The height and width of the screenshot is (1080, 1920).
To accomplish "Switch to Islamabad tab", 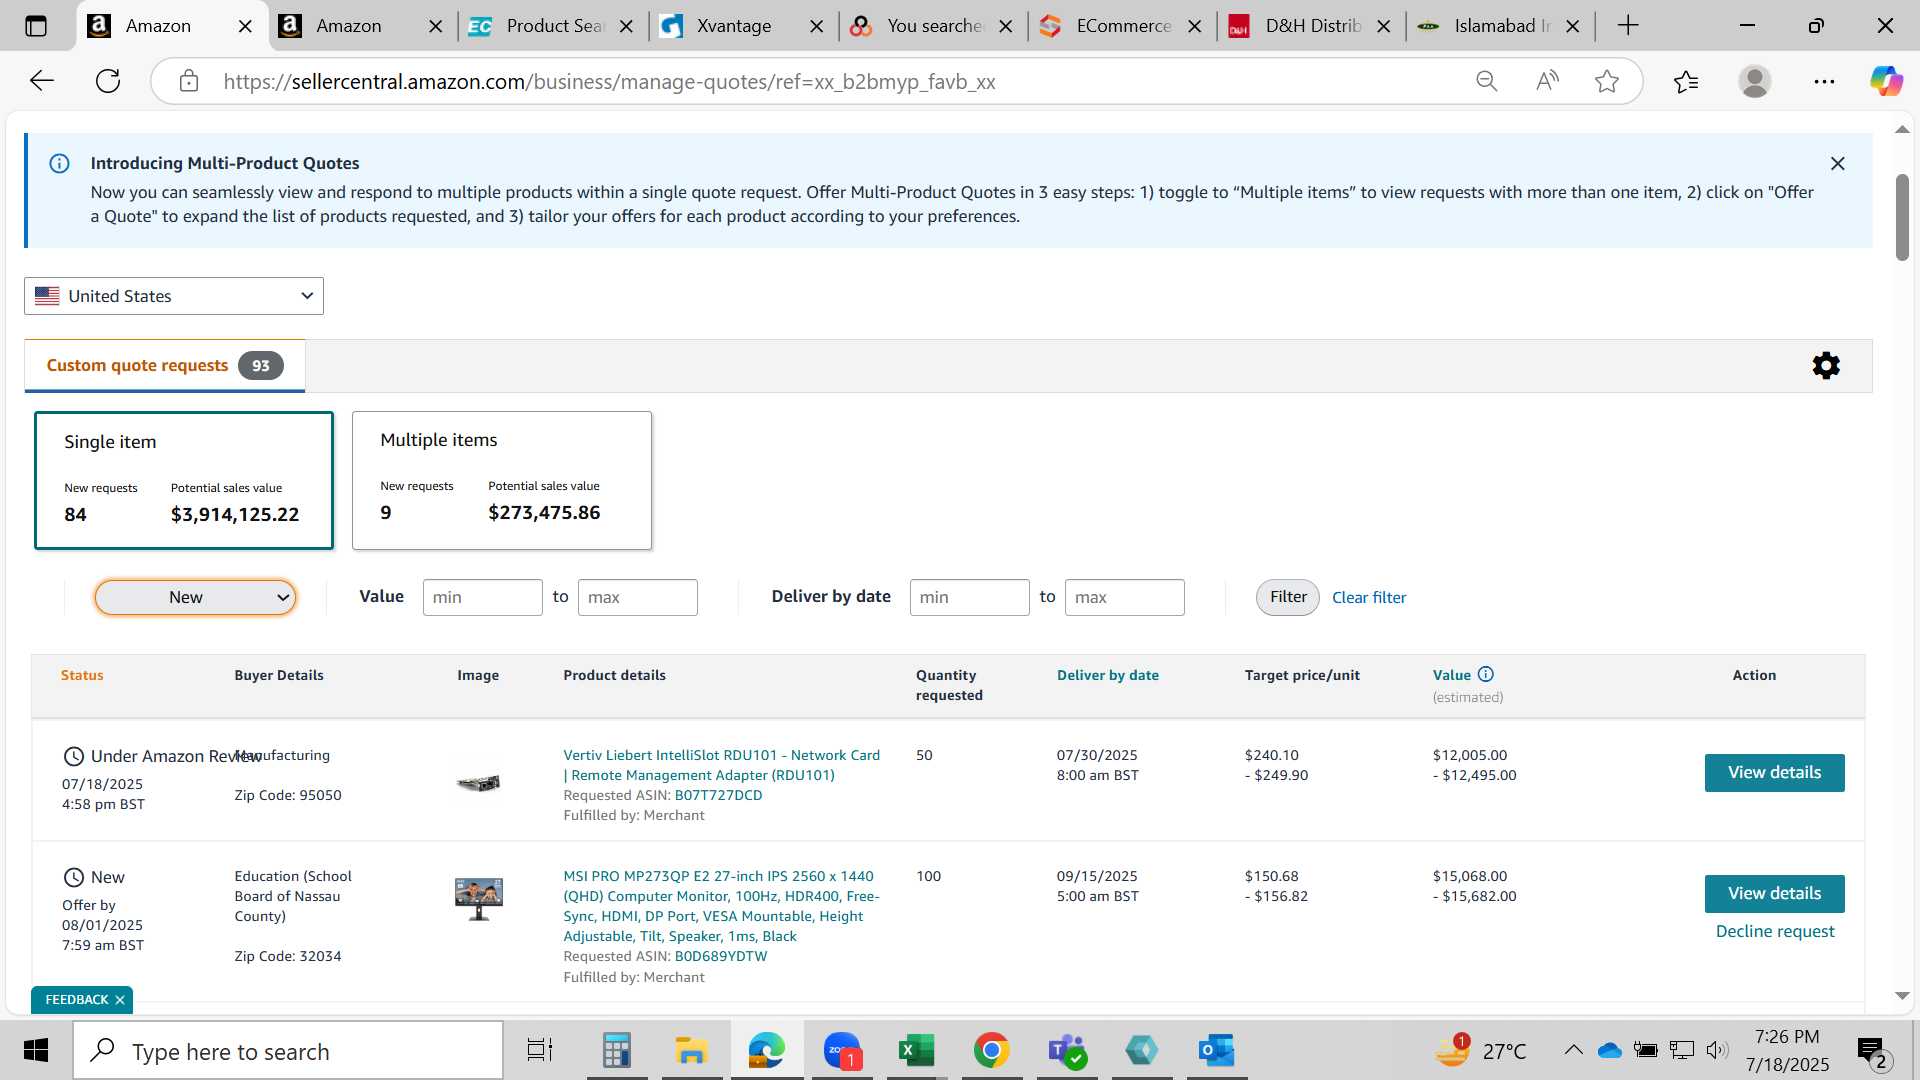I will click(x=1501, y=26).
